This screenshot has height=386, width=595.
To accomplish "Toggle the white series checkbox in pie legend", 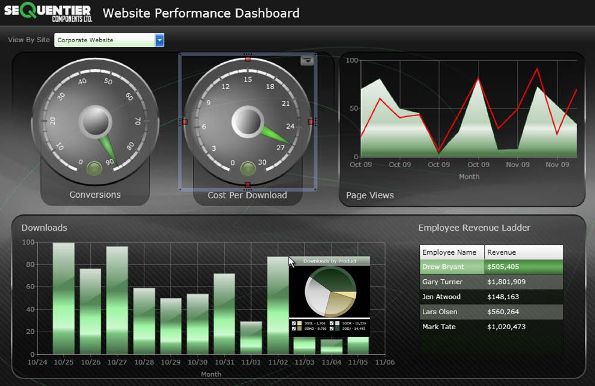I will [x=332, y=323].
